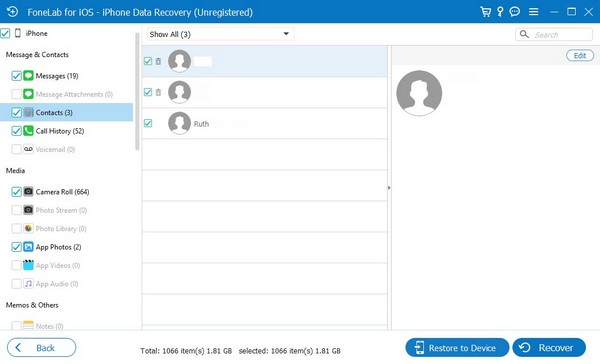The height and width of the screenshot is (364, 600).
Task: Uncheck the first contact row checkbox
Action: (x=148, y=61)
